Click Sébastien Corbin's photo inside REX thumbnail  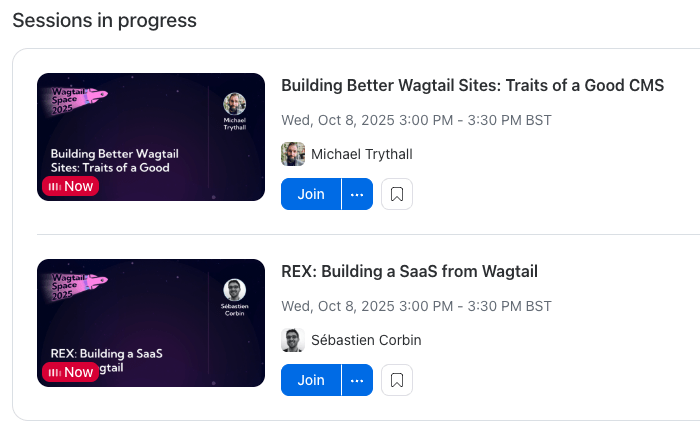pyautogui.click(x=235, y=290)
